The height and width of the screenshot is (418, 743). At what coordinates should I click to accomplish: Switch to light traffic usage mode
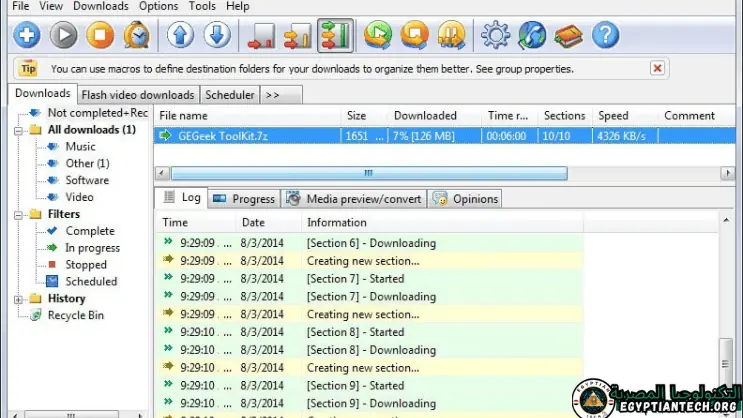(x=263, y=37)
